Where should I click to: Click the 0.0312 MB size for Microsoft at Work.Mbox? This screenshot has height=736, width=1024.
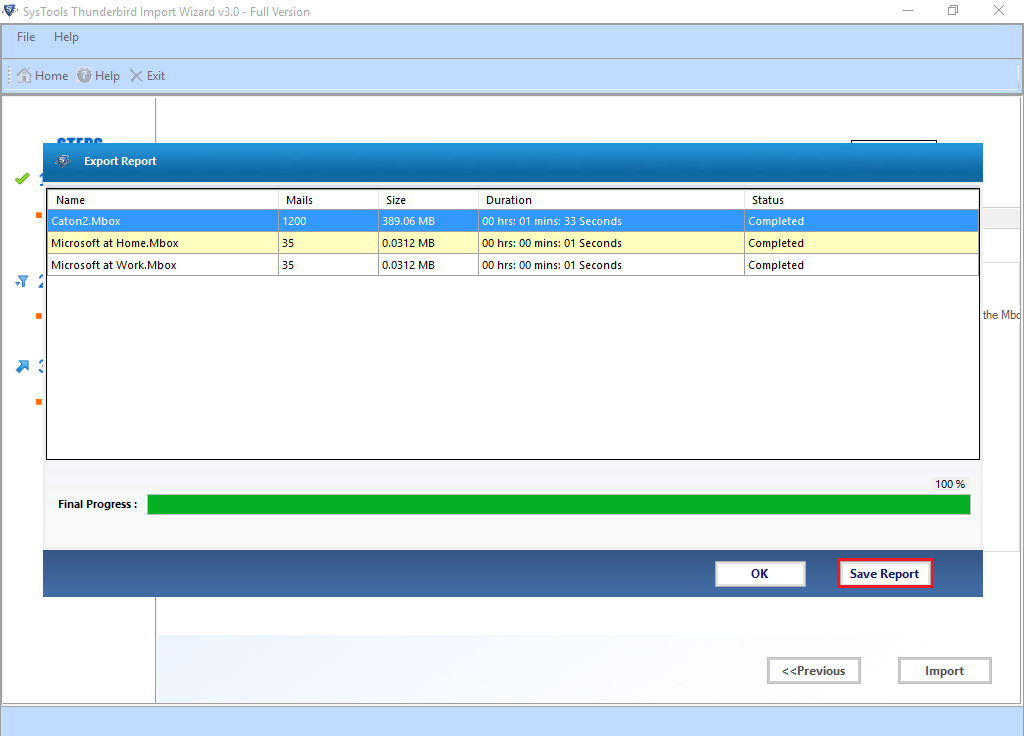[x=428, y=265]
